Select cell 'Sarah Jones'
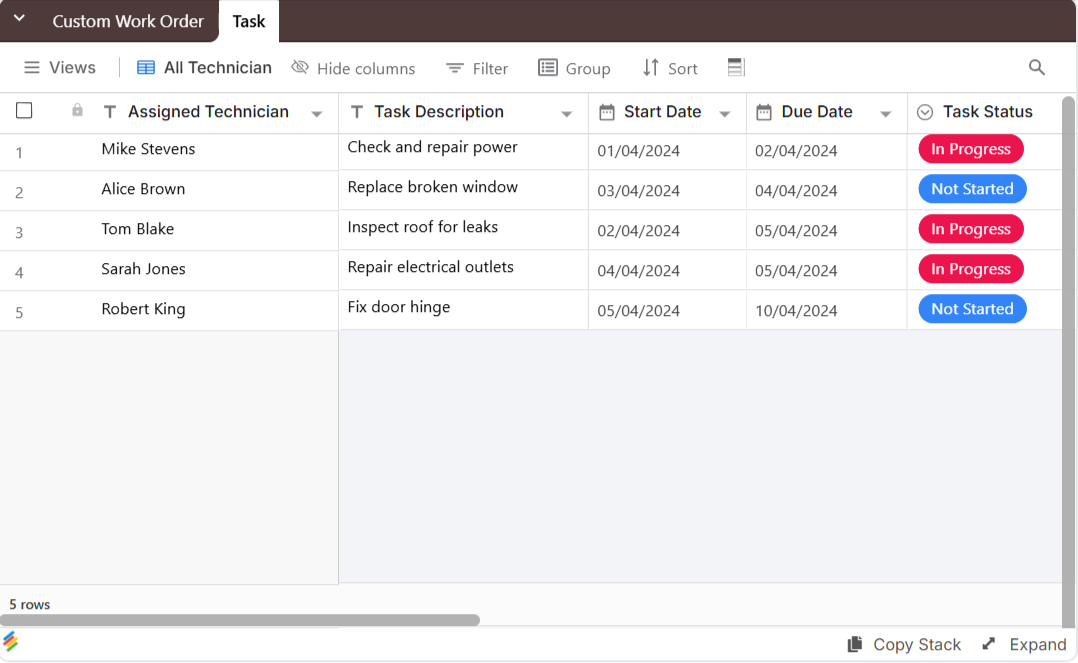1078x663 pixels. (143, 268)
